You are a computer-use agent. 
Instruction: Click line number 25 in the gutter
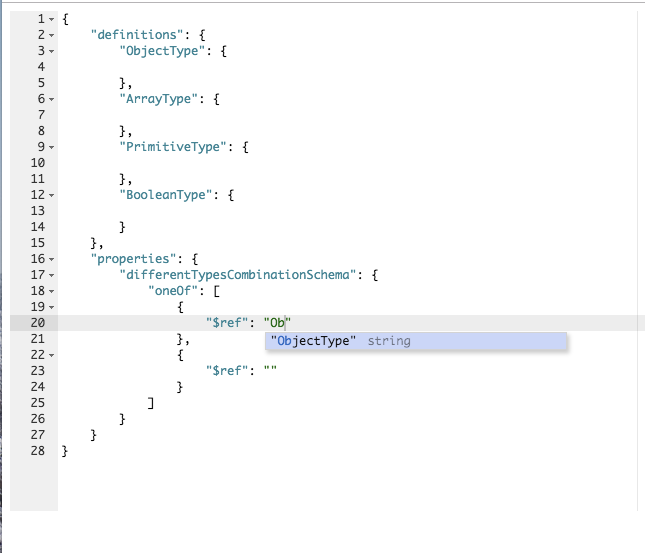point(38,403)
